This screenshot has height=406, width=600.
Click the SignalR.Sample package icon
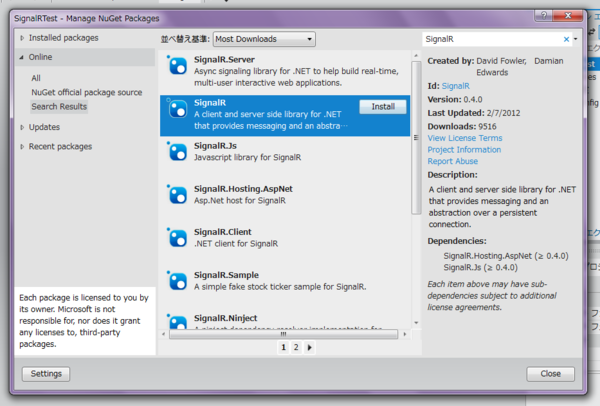tap(178, 281)
